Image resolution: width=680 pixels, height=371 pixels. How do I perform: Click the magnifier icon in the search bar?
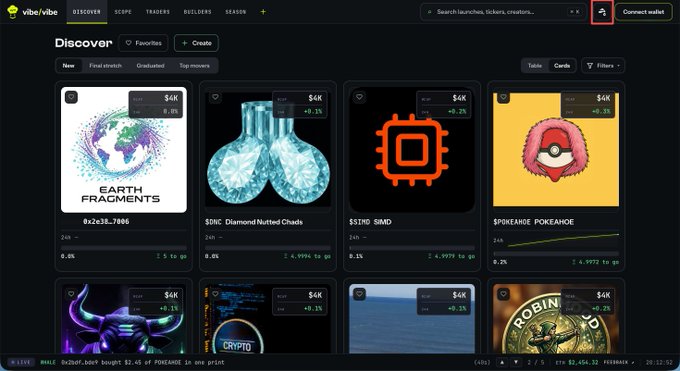tap(429, 12)
